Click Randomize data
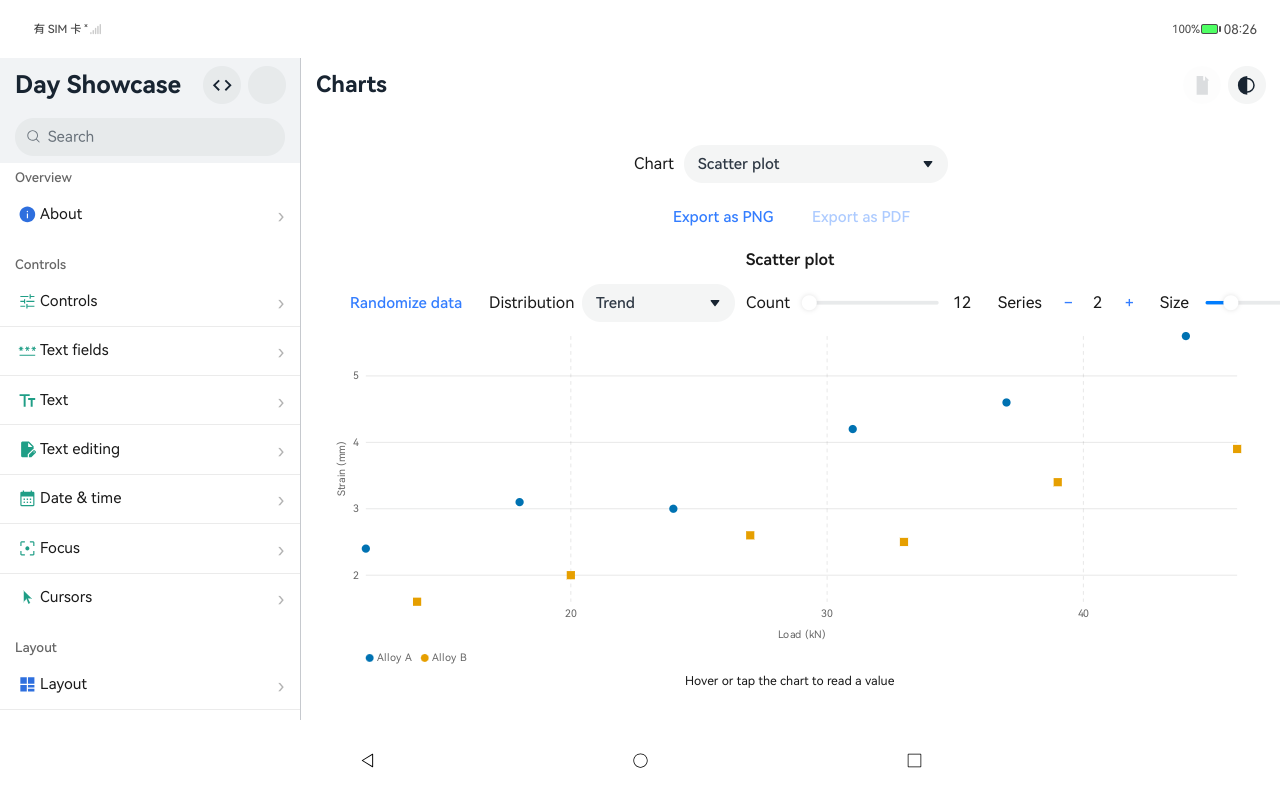This screenshot has height=800, width=1280. click(x=406, y=303)
